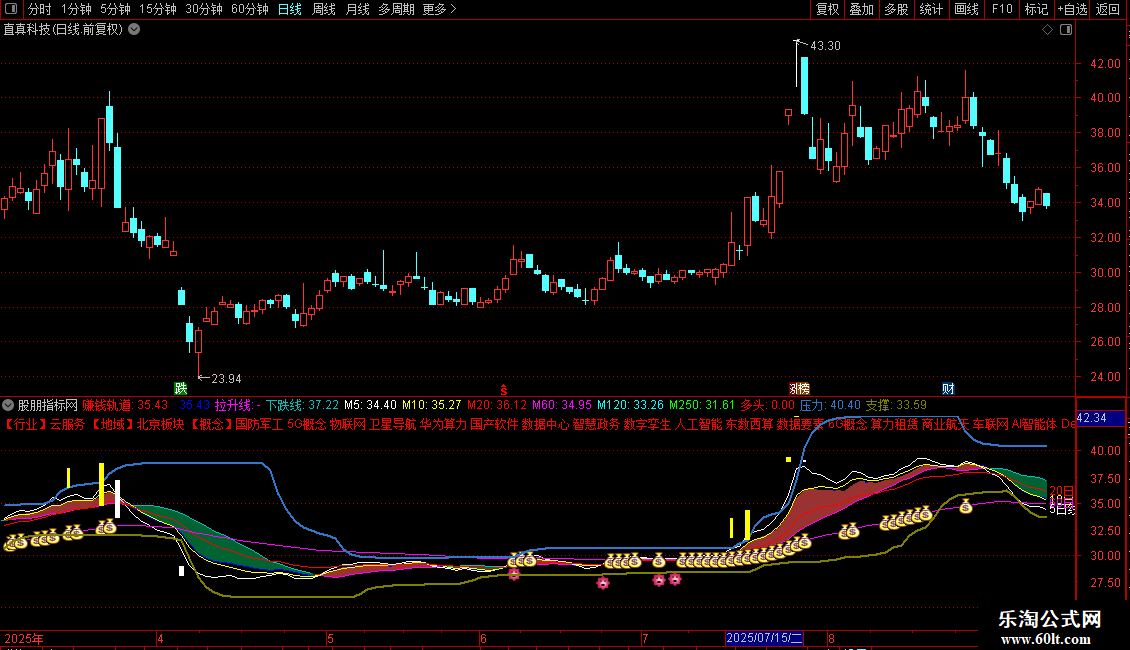The width and height of the screenshot is (1130, 650).
Task: Click the 国产软件 concept link
Action: coord(494,424)
